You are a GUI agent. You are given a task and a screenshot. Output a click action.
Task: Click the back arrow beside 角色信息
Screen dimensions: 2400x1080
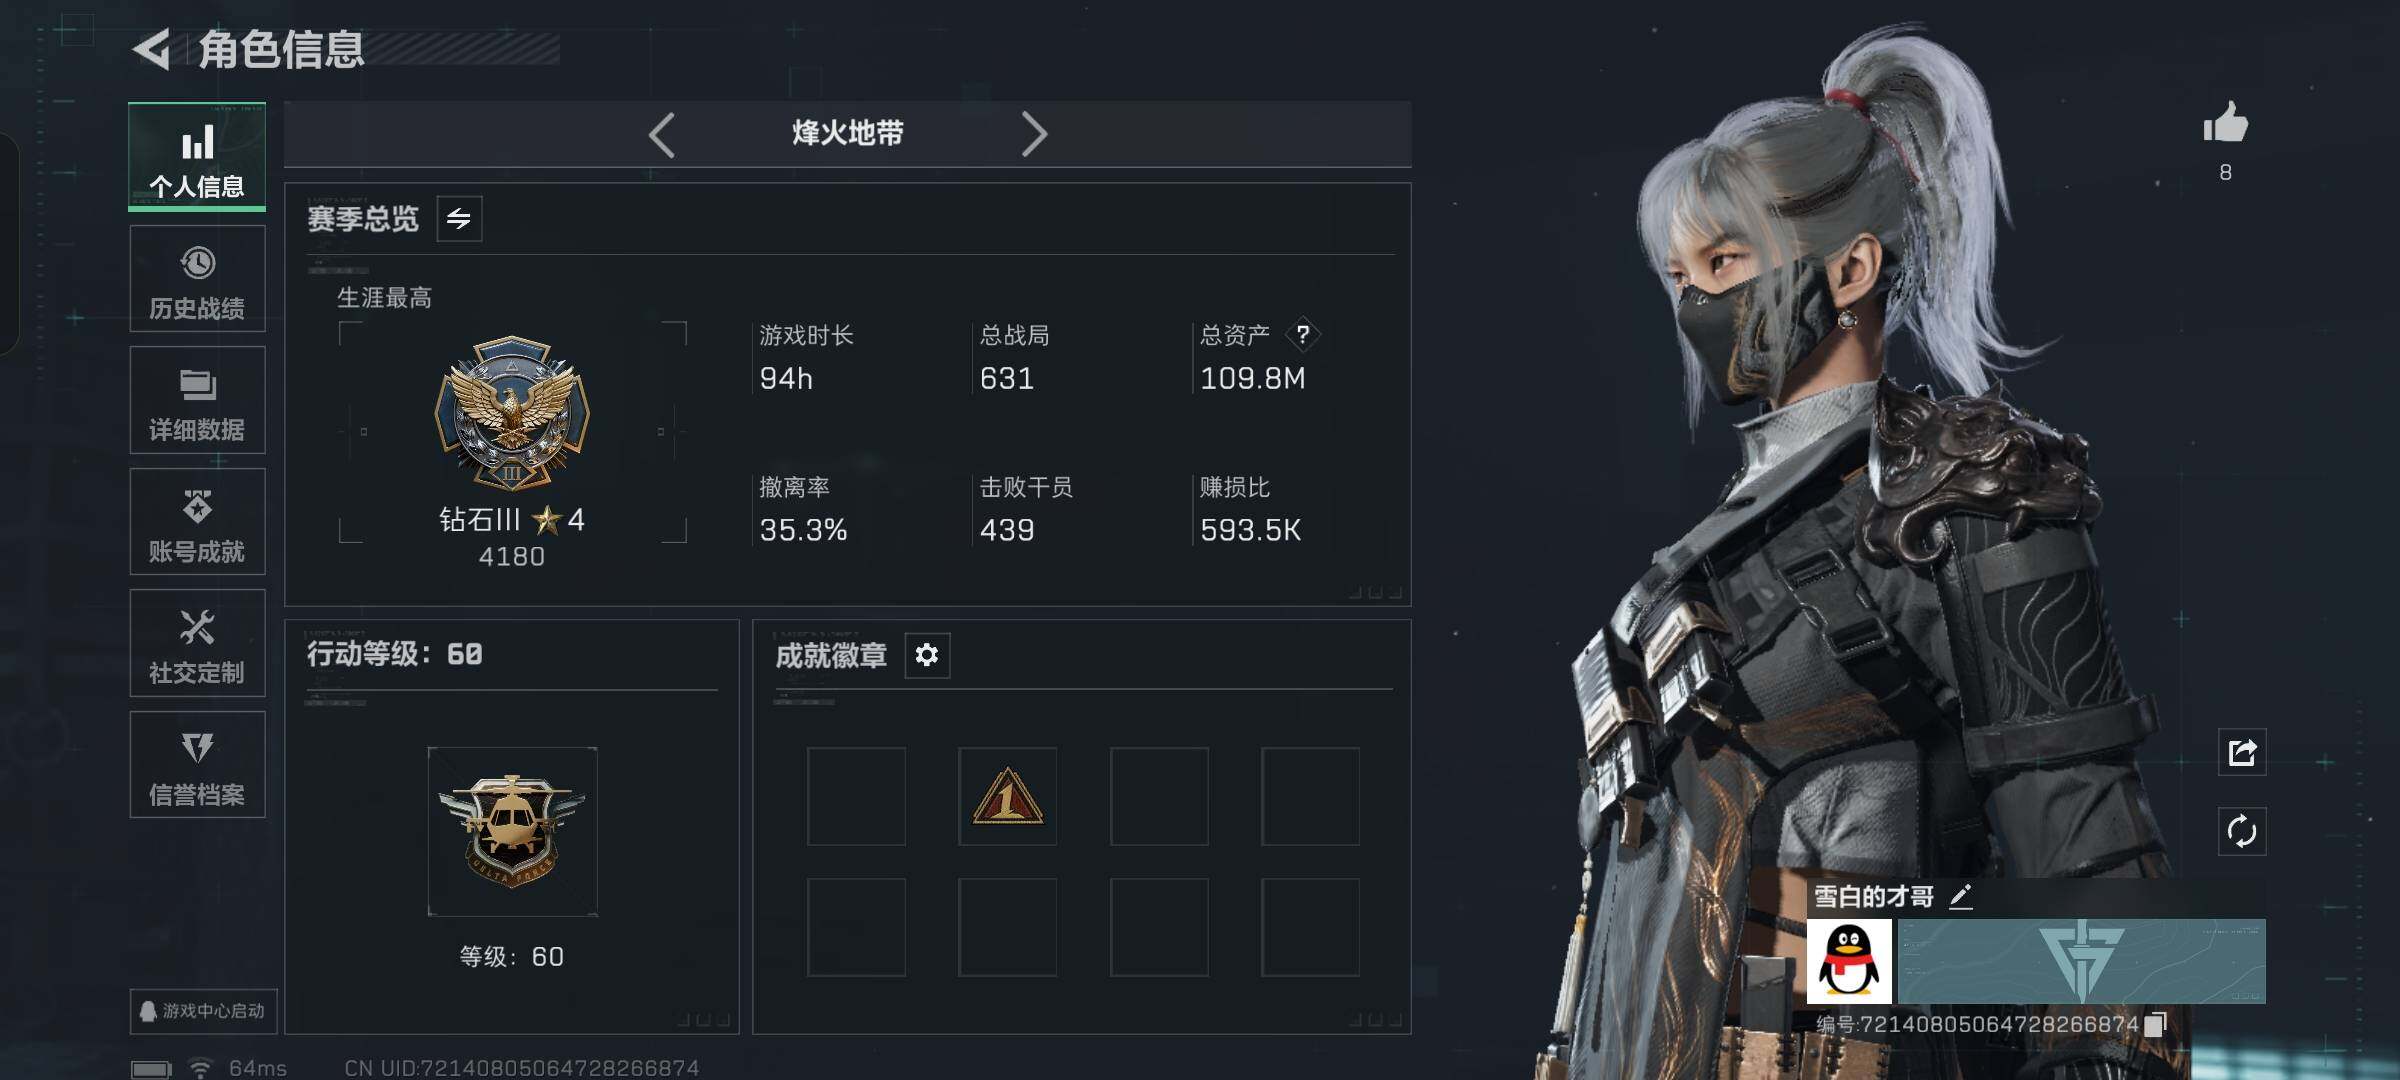[152, 49]
